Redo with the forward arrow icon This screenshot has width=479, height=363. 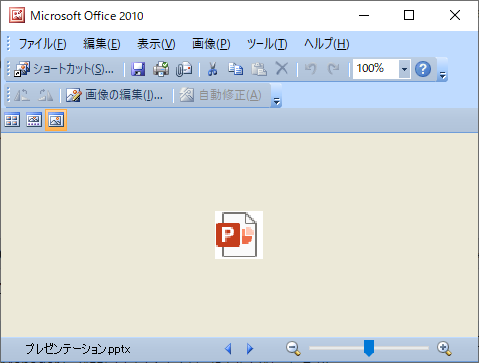coord(333,69)
